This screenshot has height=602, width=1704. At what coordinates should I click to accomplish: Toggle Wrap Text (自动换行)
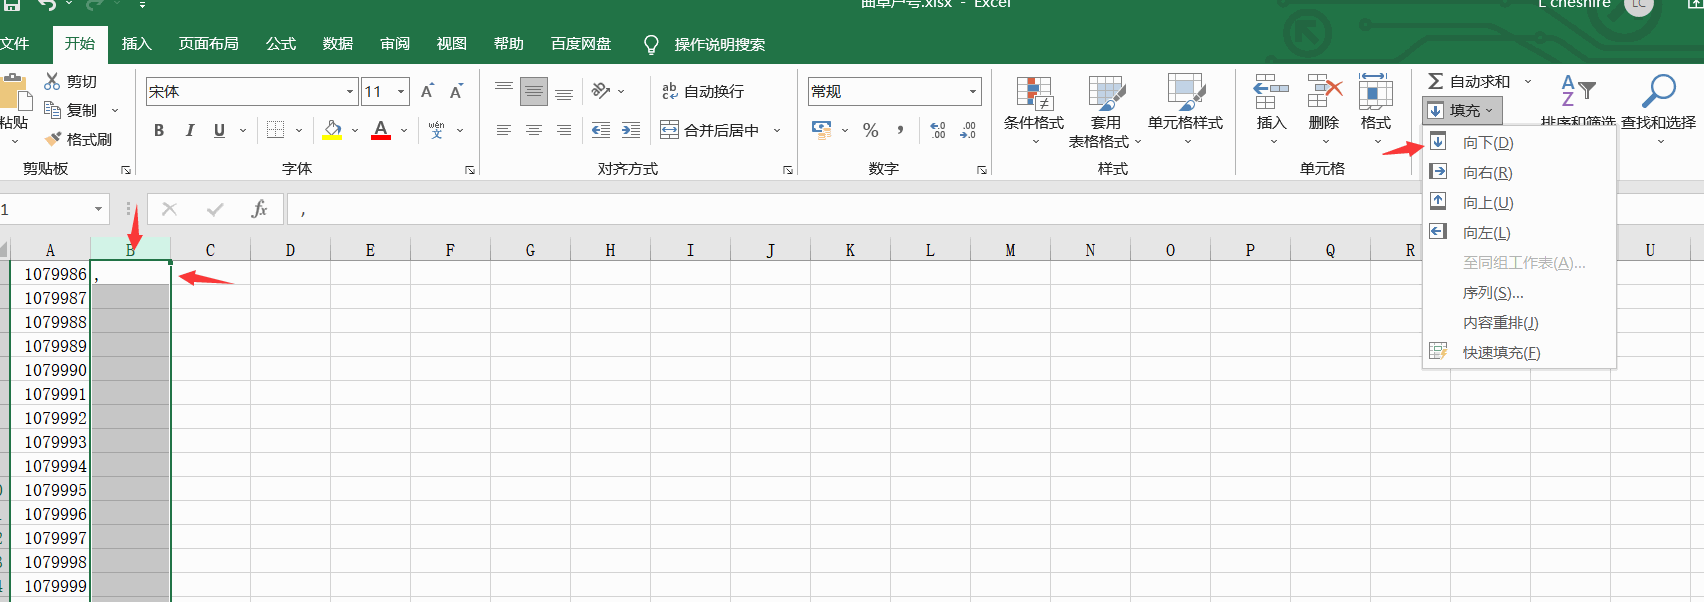click(x=703, y=91)
